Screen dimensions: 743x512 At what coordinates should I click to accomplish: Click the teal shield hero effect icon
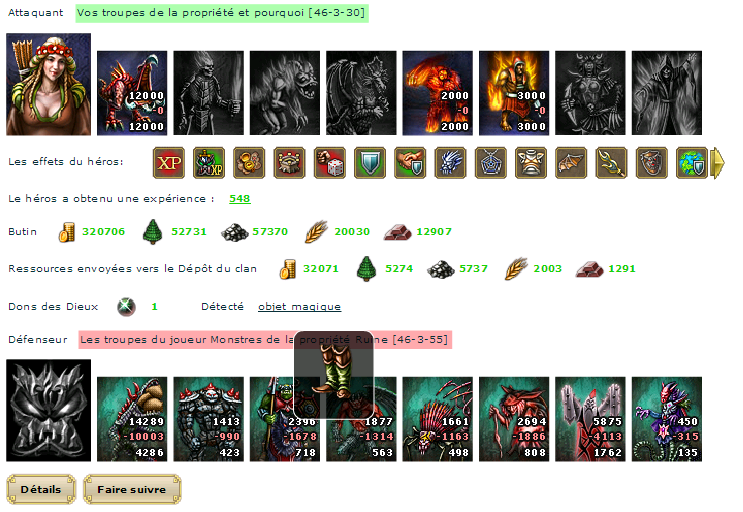(x=370, y=163)
